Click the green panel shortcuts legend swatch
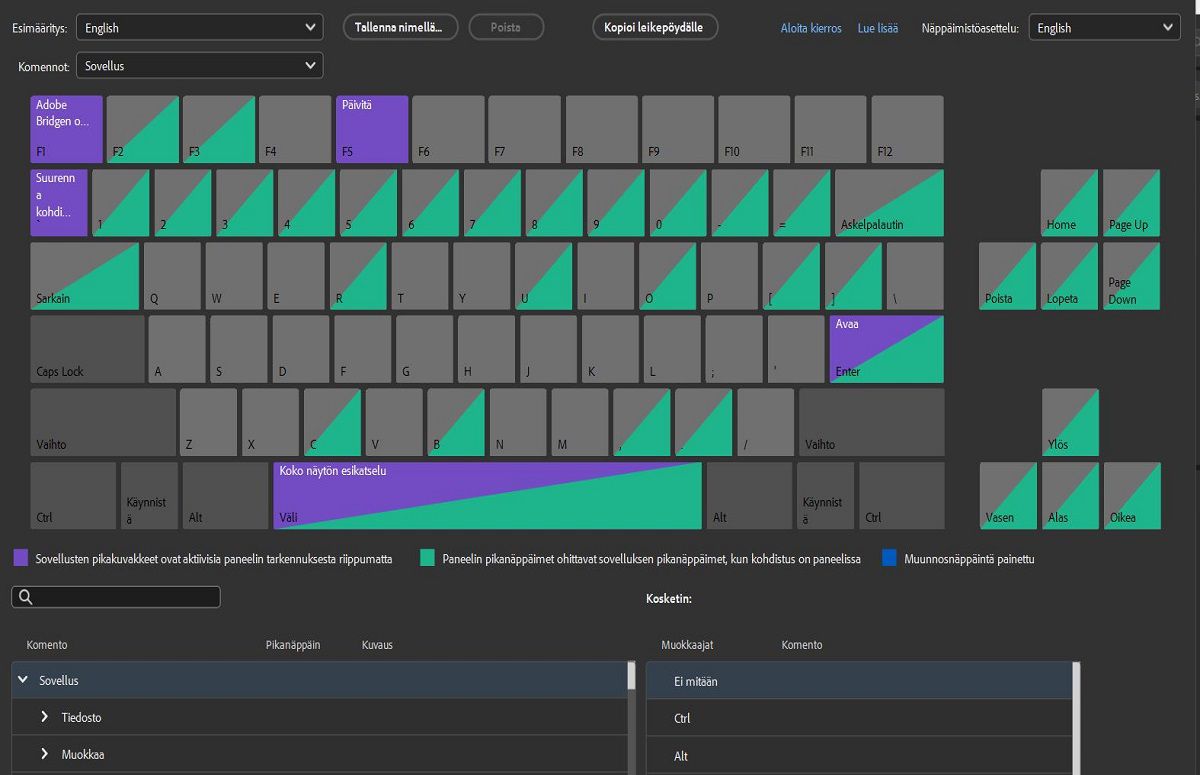 (x=428, y=558)
